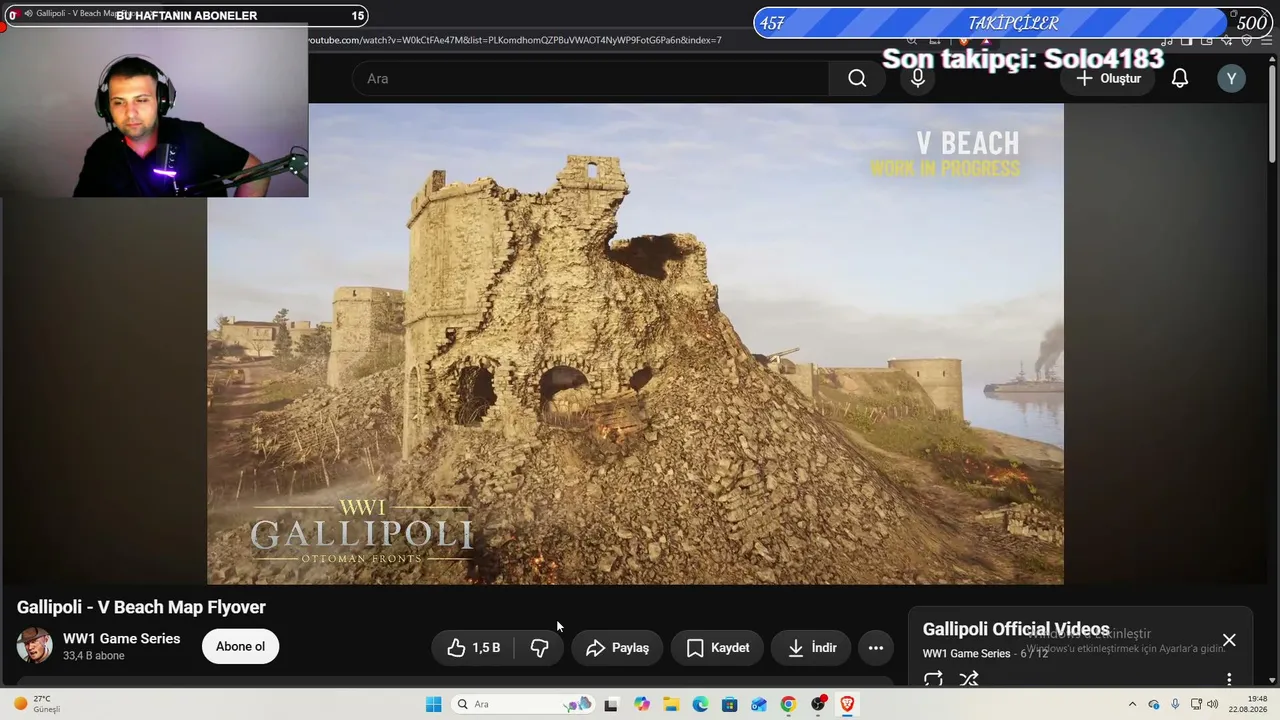Screen dimensions: 1280x720
Task: Toggle playlist loop
Action: (933, 679)
